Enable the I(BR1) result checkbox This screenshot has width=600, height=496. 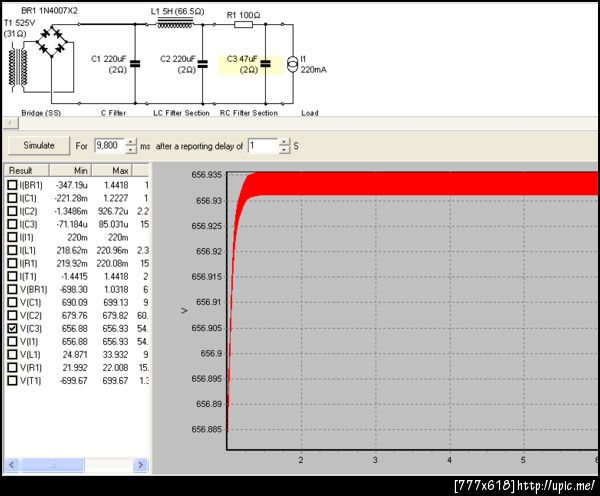[x=13, y=185]
